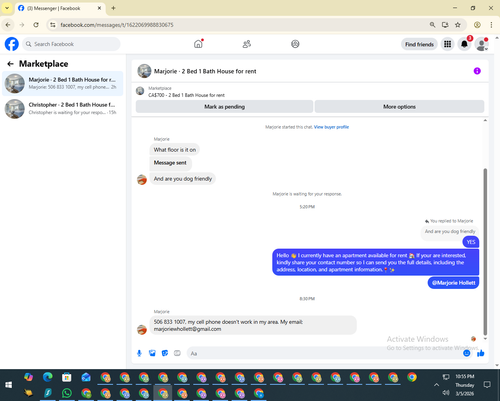Viewport: 500px width, 401px height.
Task: Click the voice clip microphone icon
Action: click(139, 353)
